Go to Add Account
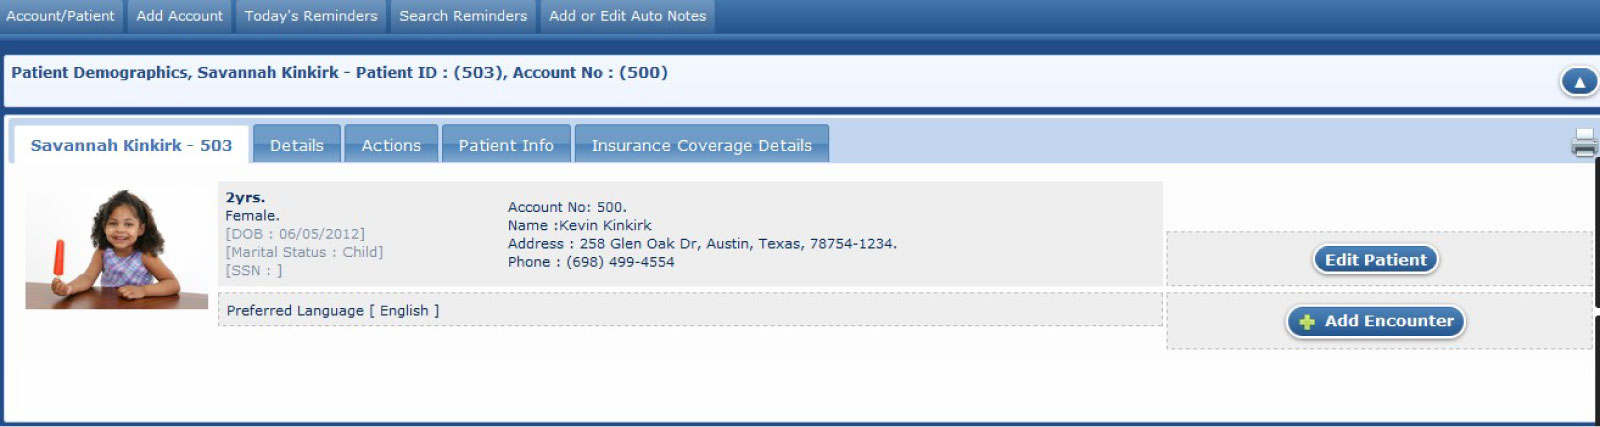Screen dimensions: 1600x427 tap(180, 16)
